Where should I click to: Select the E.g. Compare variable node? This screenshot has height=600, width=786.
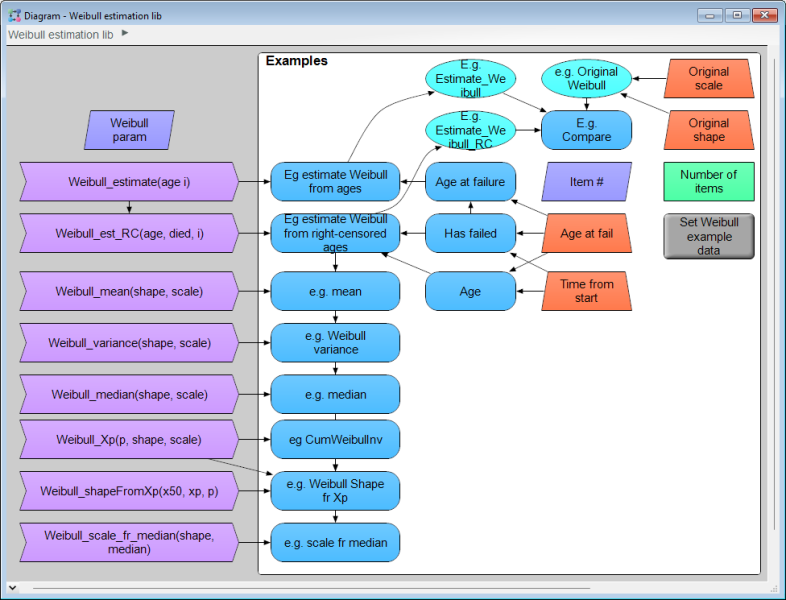pos(586,130)
